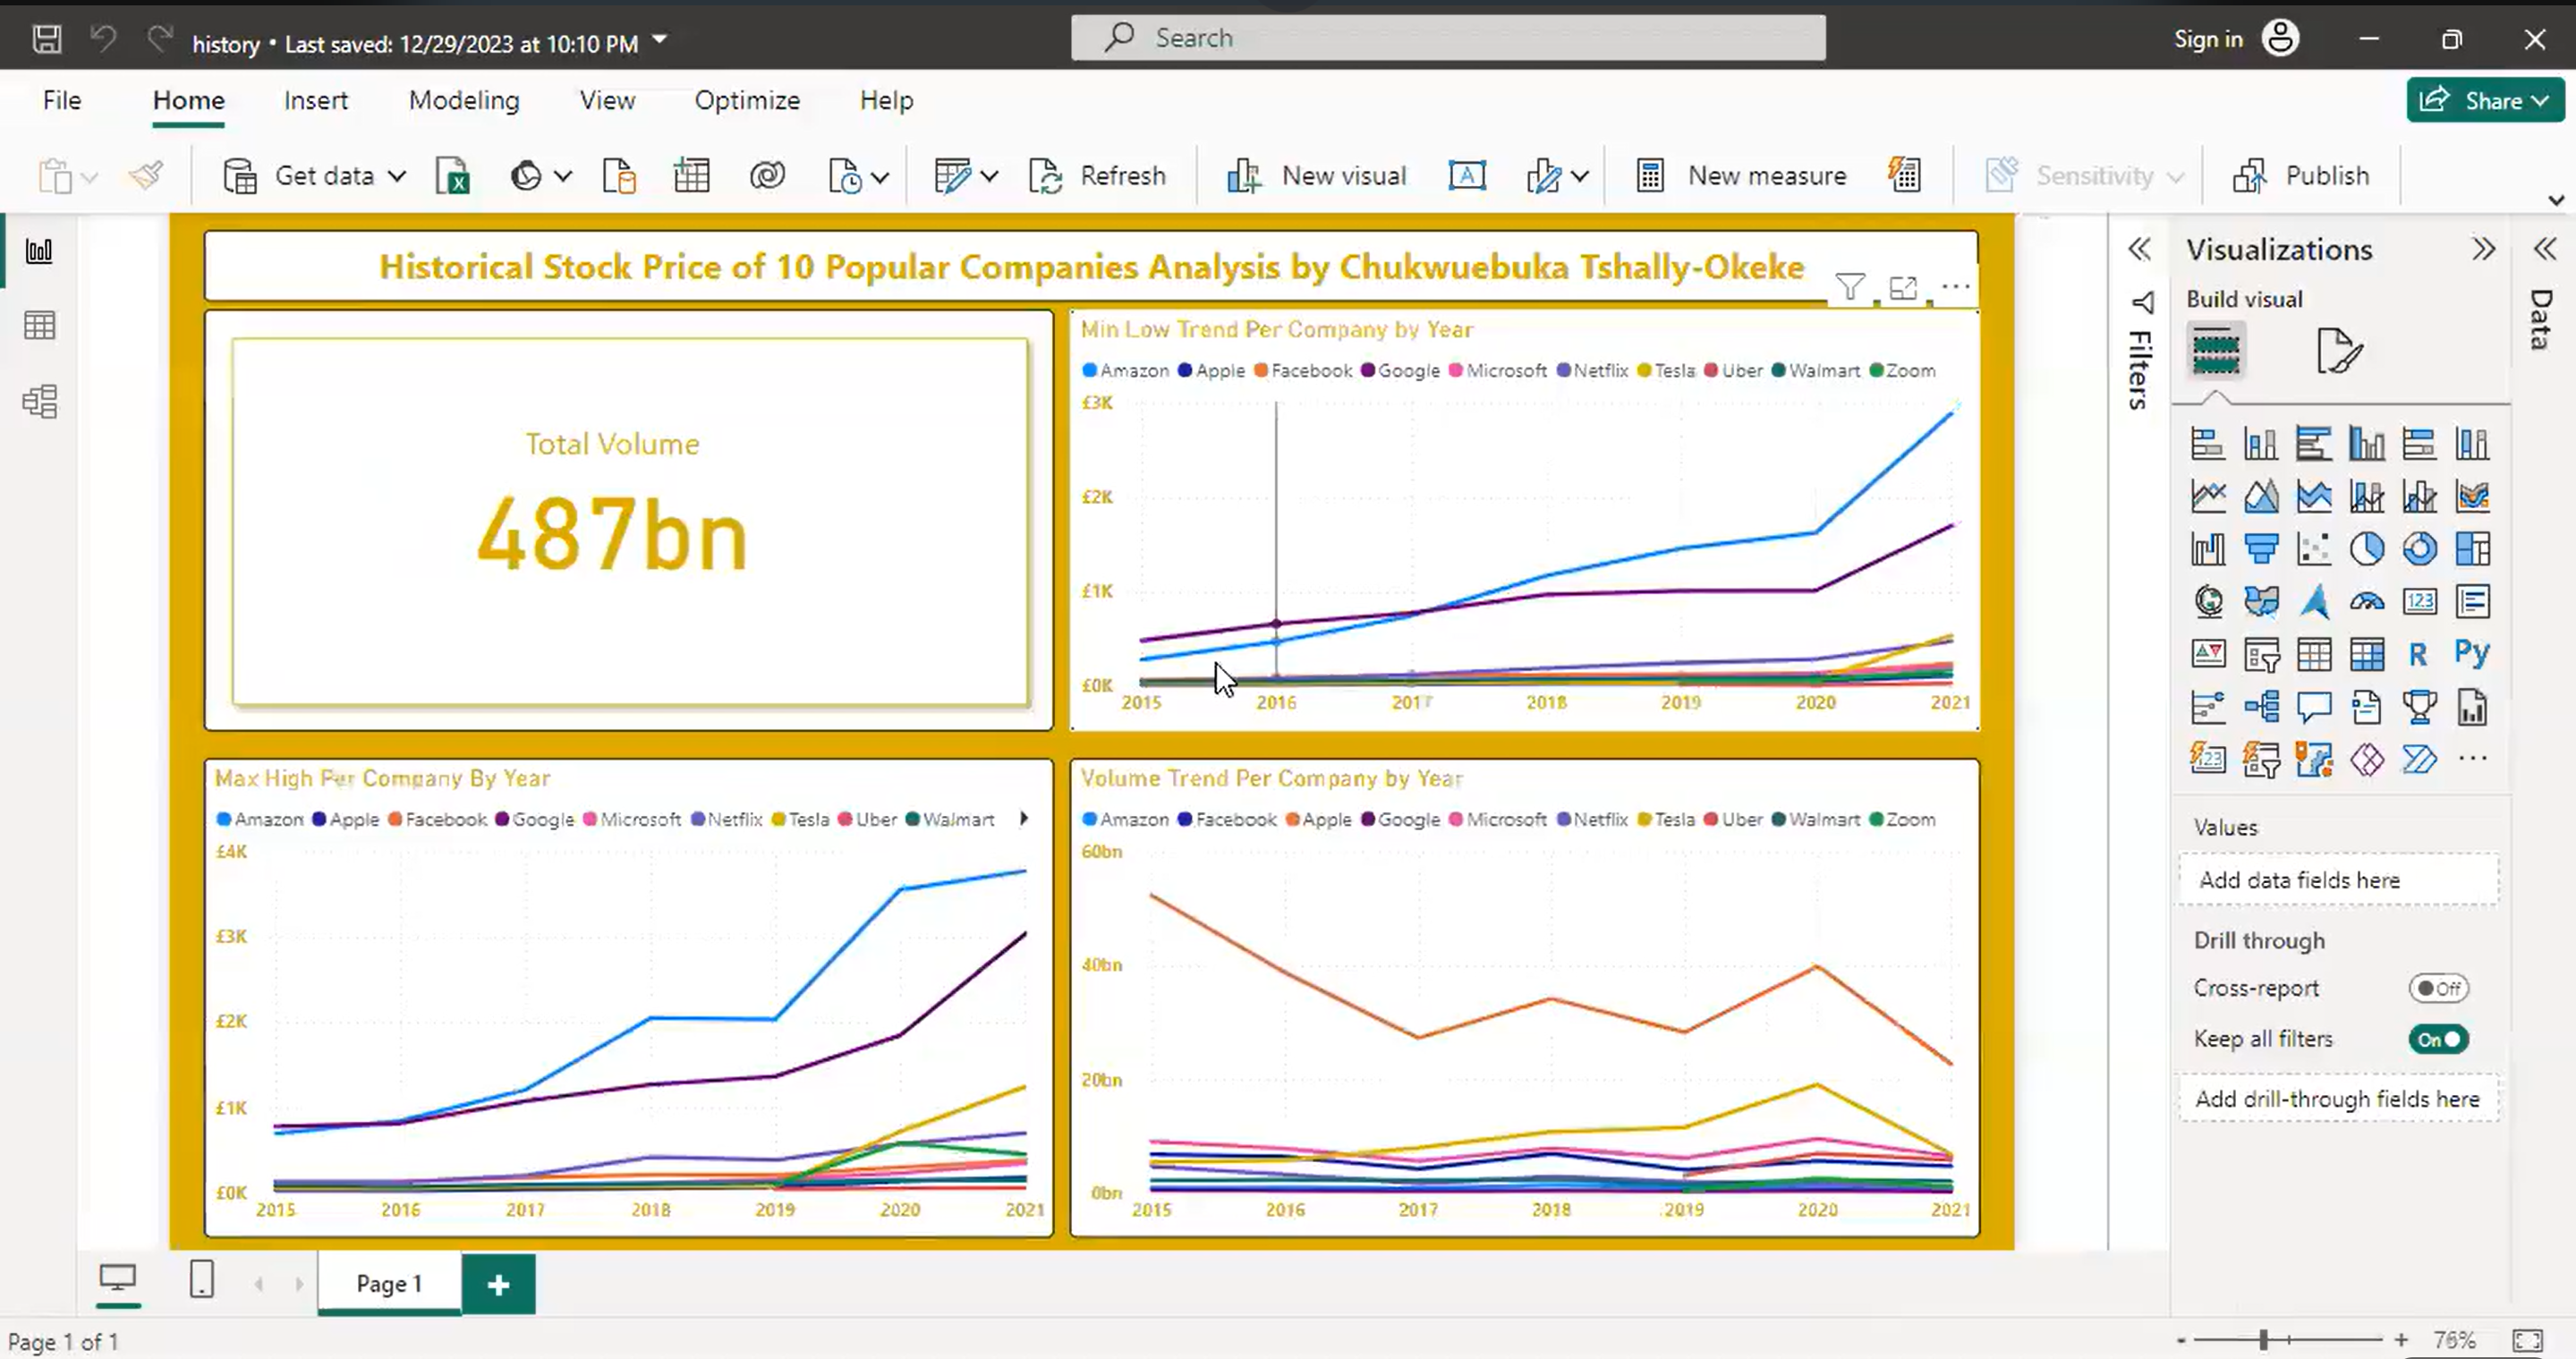Select the R script visual icon
The image size is (2576, 1359).
[x=2419, y=653]
